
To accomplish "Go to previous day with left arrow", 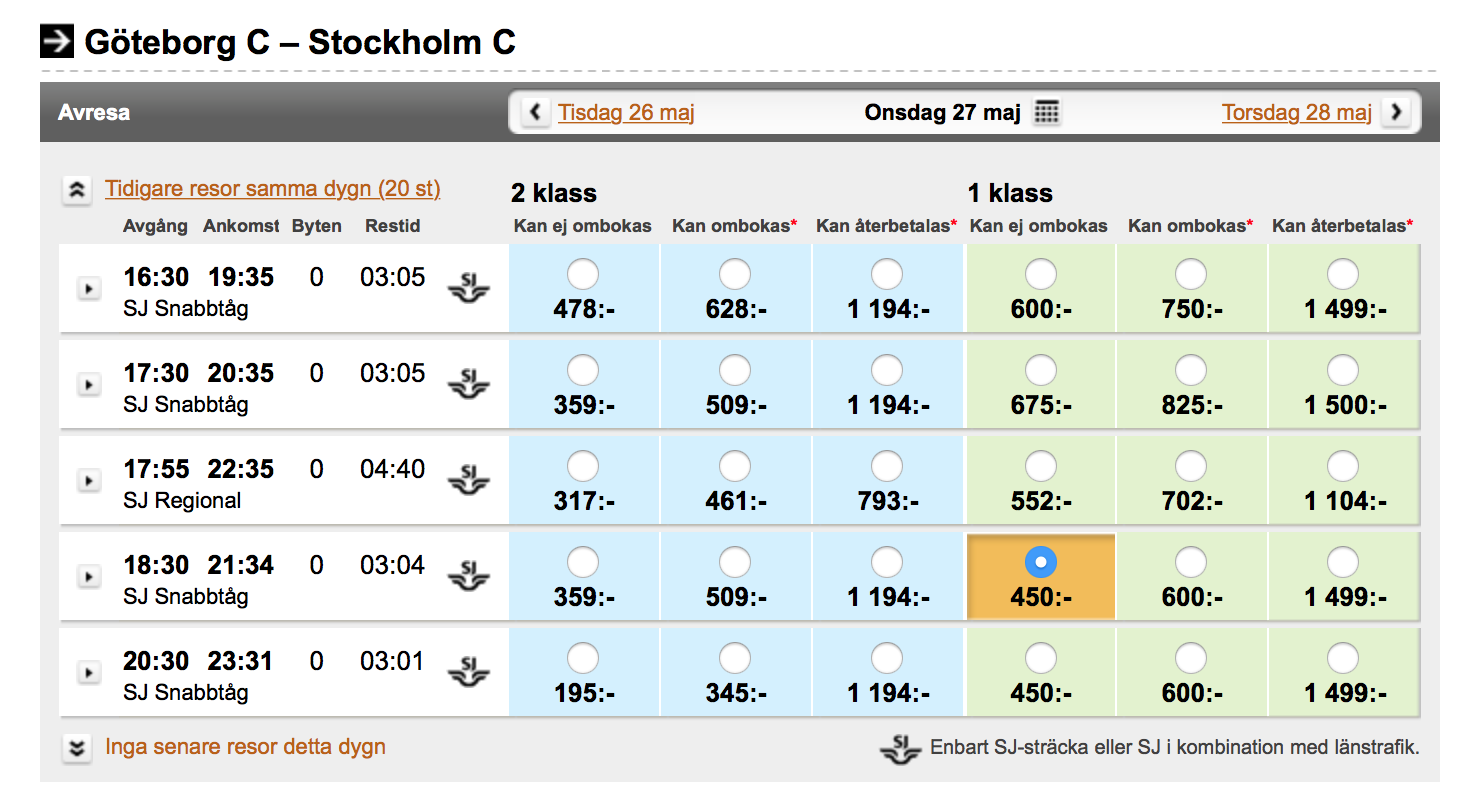I will click(536, 112).
